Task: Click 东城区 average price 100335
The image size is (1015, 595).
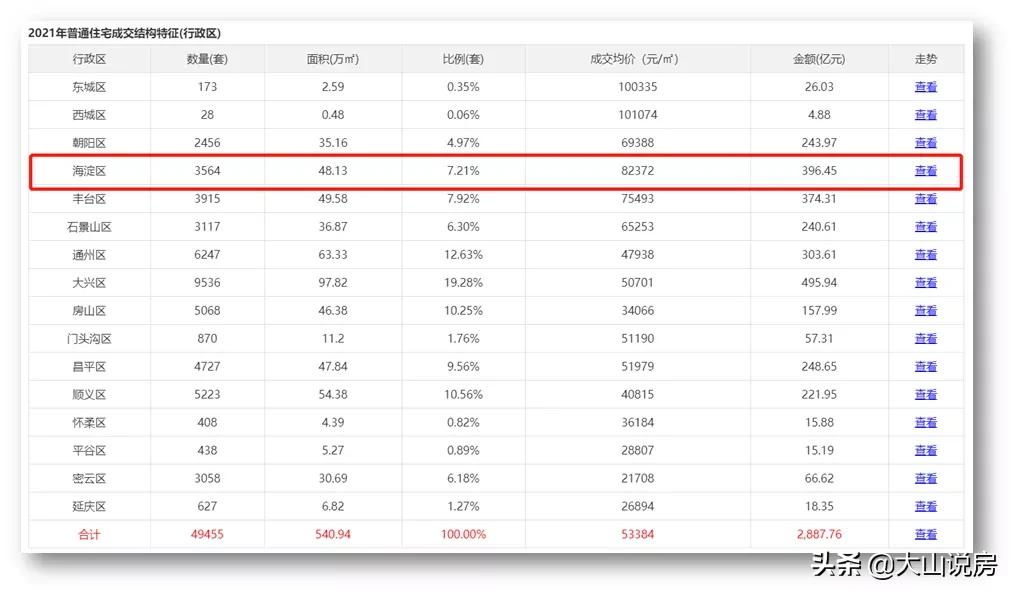Action: (638, 87)
